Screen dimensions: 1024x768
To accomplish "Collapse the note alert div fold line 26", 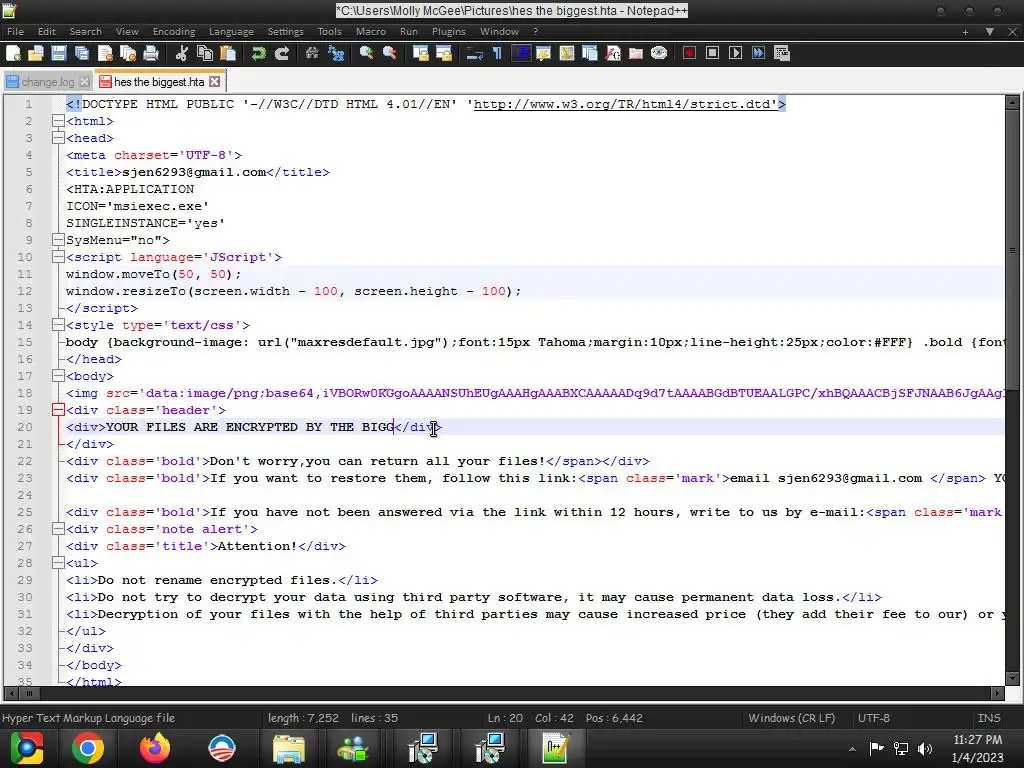I will pos(58,529).
